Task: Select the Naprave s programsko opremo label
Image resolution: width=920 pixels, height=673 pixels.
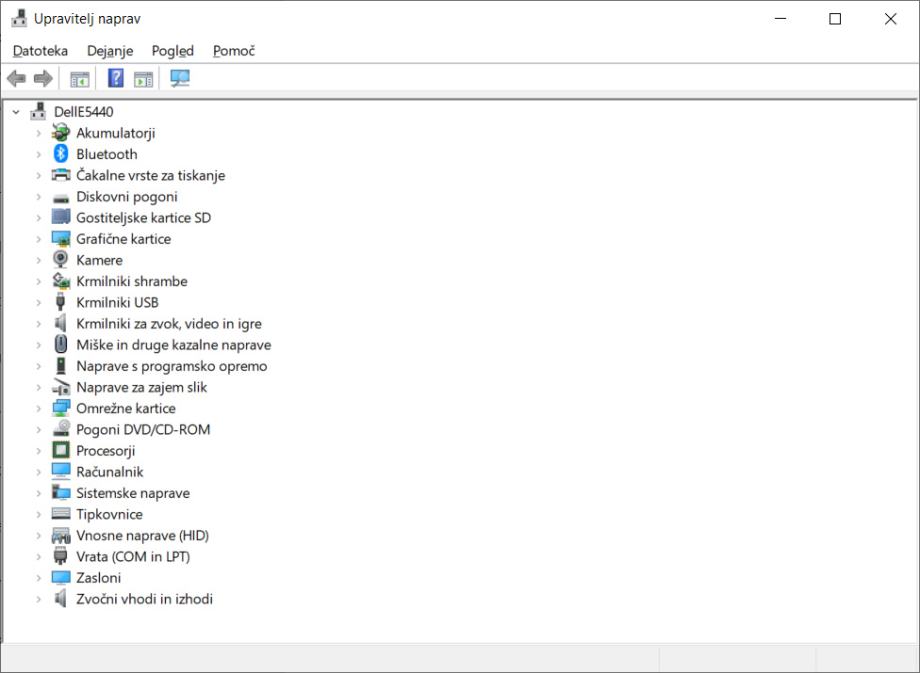Action: coord(171,366)
